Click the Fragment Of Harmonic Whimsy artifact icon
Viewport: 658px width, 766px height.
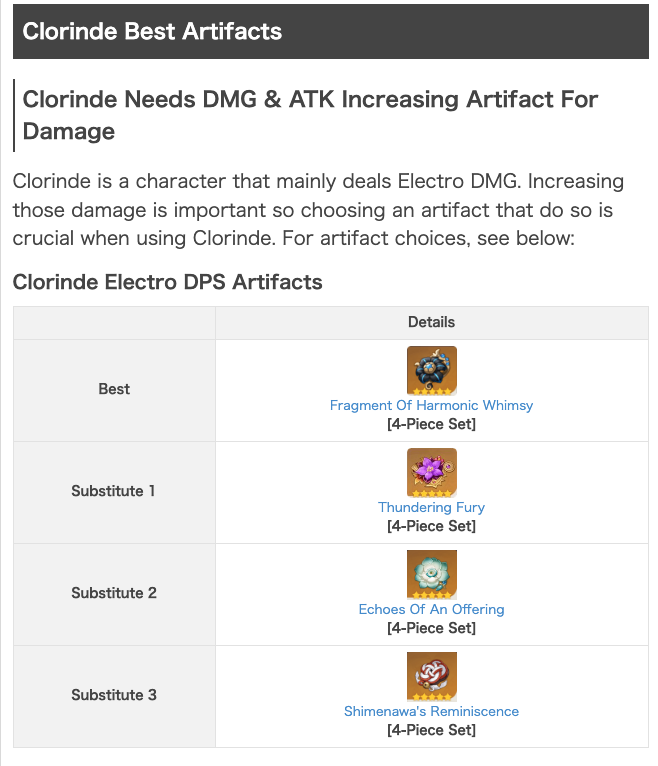pos(432,371)
